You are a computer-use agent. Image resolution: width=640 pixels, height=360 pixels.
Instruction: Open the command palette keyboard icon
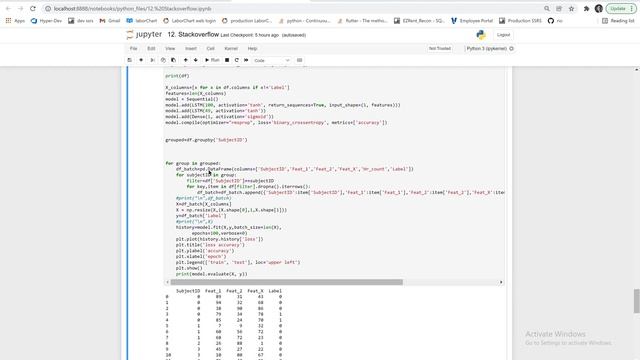click(299, 60)
